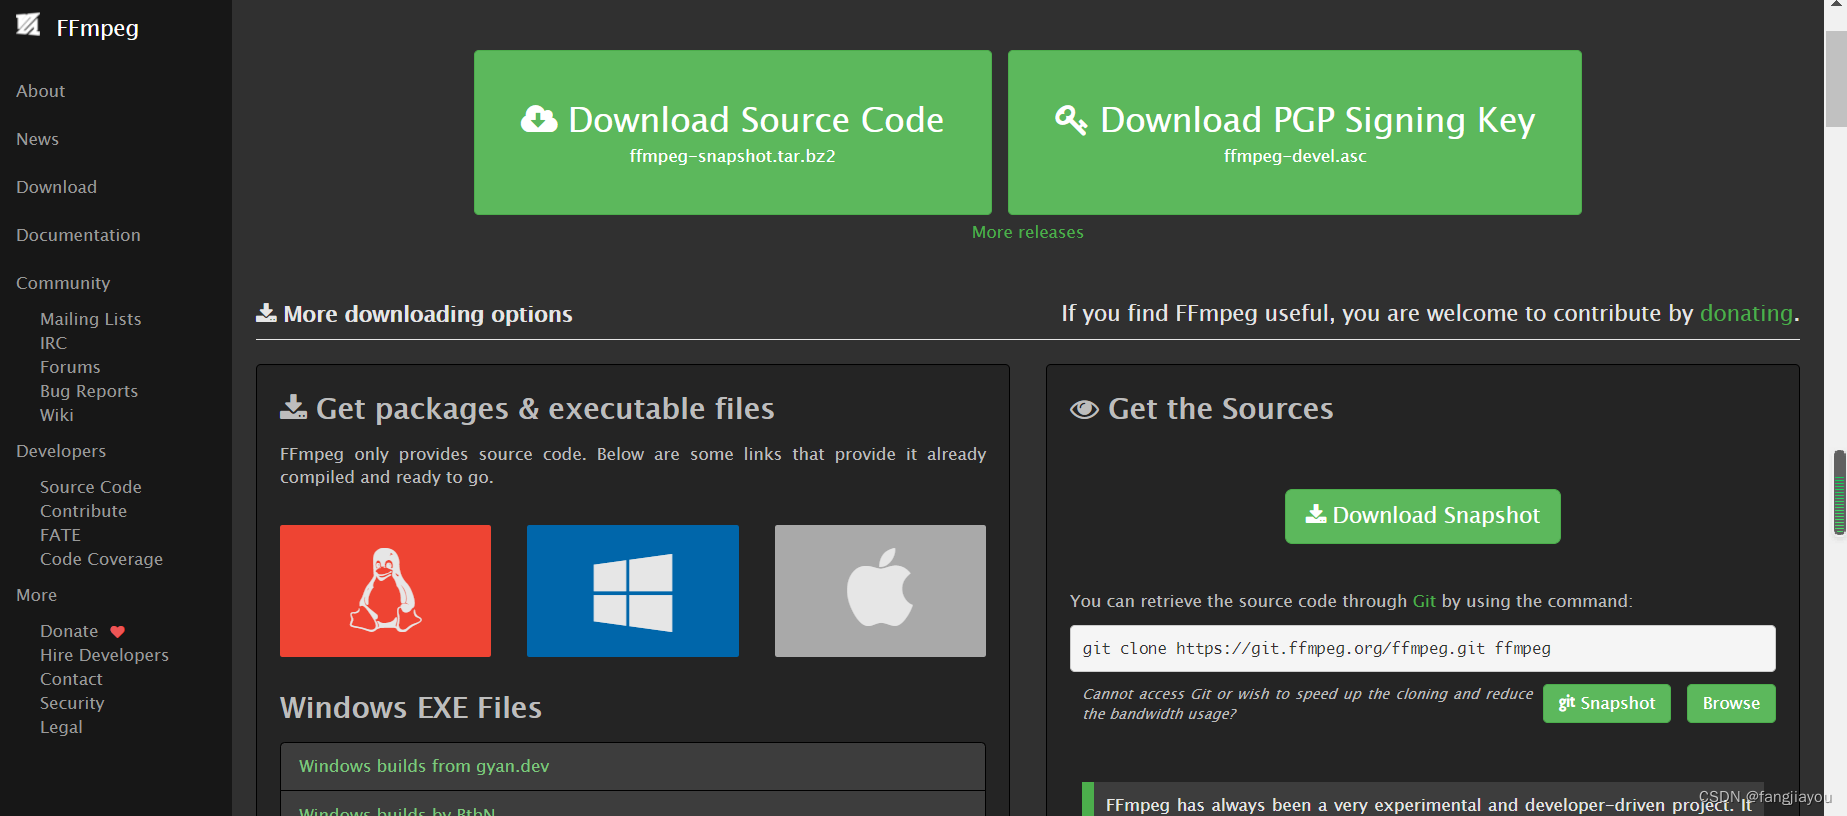The height and width of the screenshot is (816, 1847).
Task: Click download icon beside Get packages heading
Action: (x=293, y=407)
